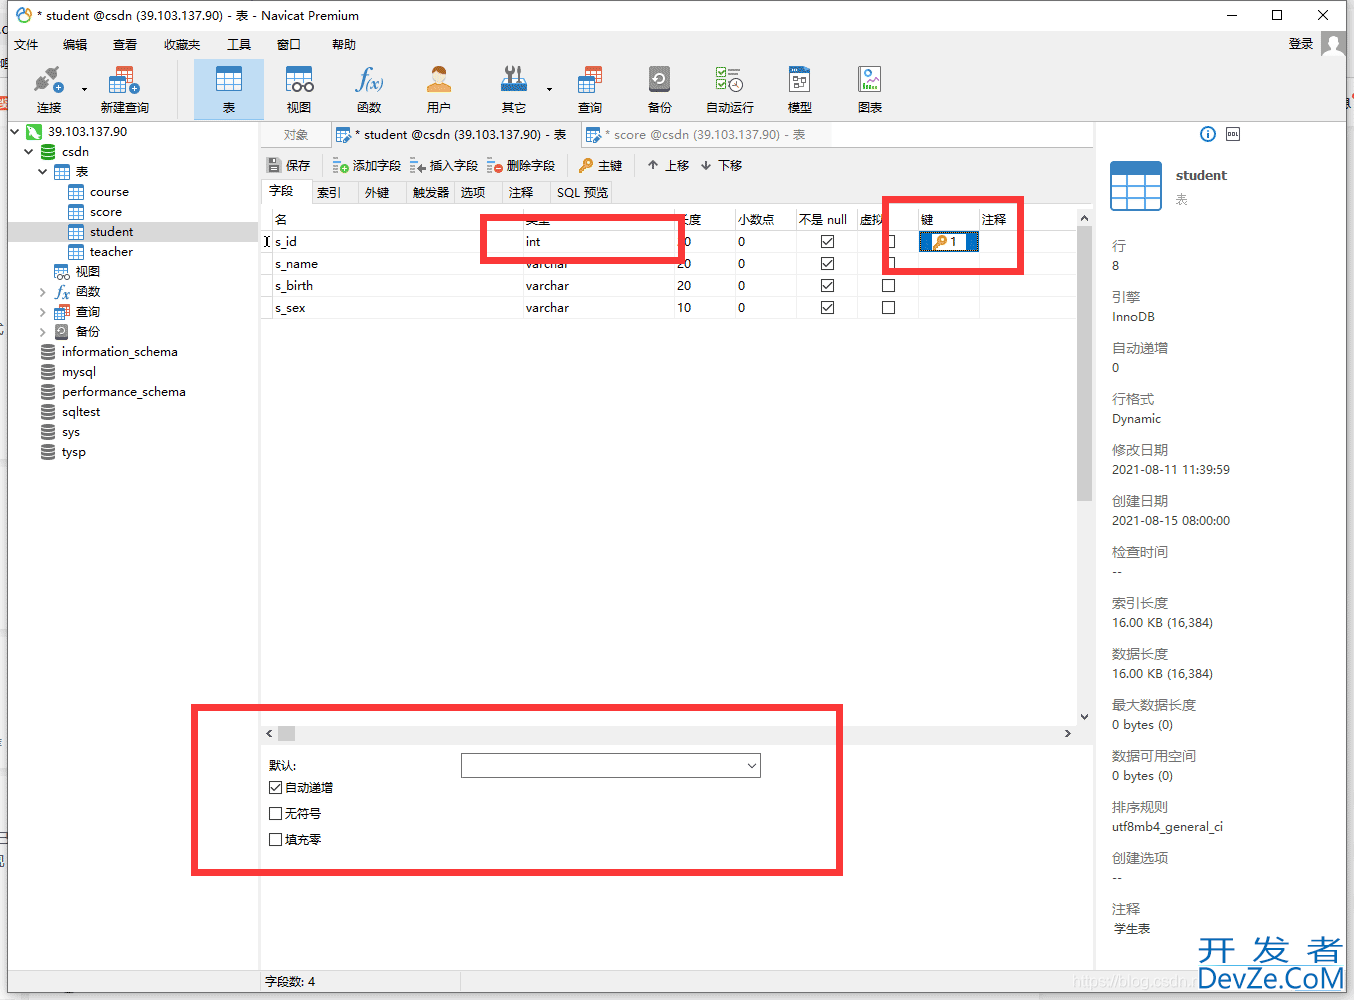Viewport: 1354px width, 1000px height.
Task: Click the Others (其它) toolbar icon
Action: [514, 89]
